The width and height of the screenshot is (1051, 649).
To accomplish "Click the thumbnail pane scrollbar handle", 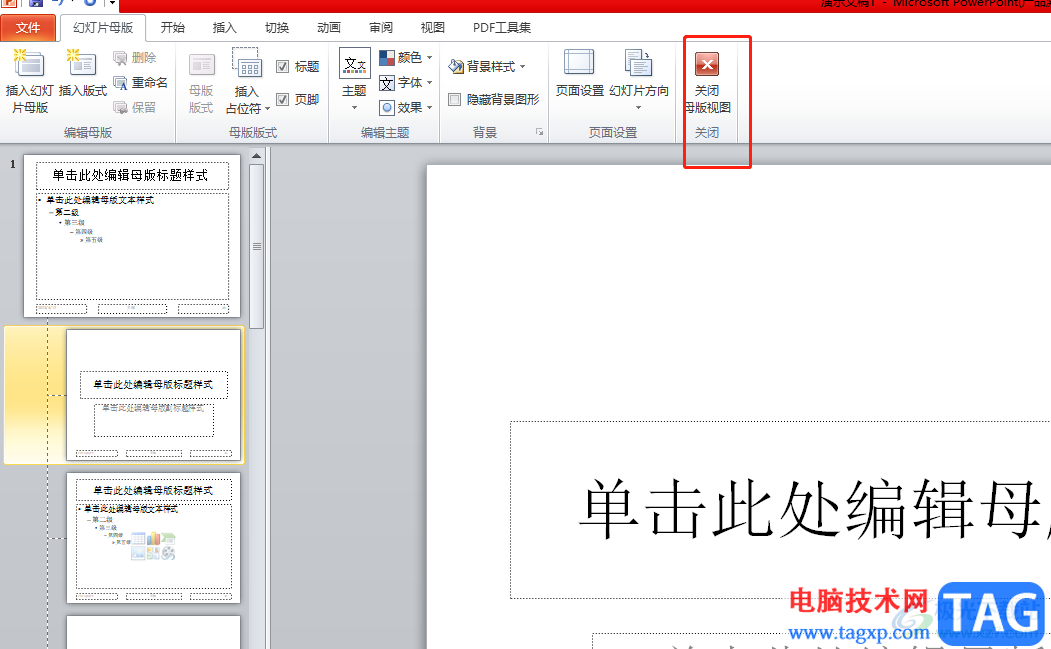I will point(257,247).
